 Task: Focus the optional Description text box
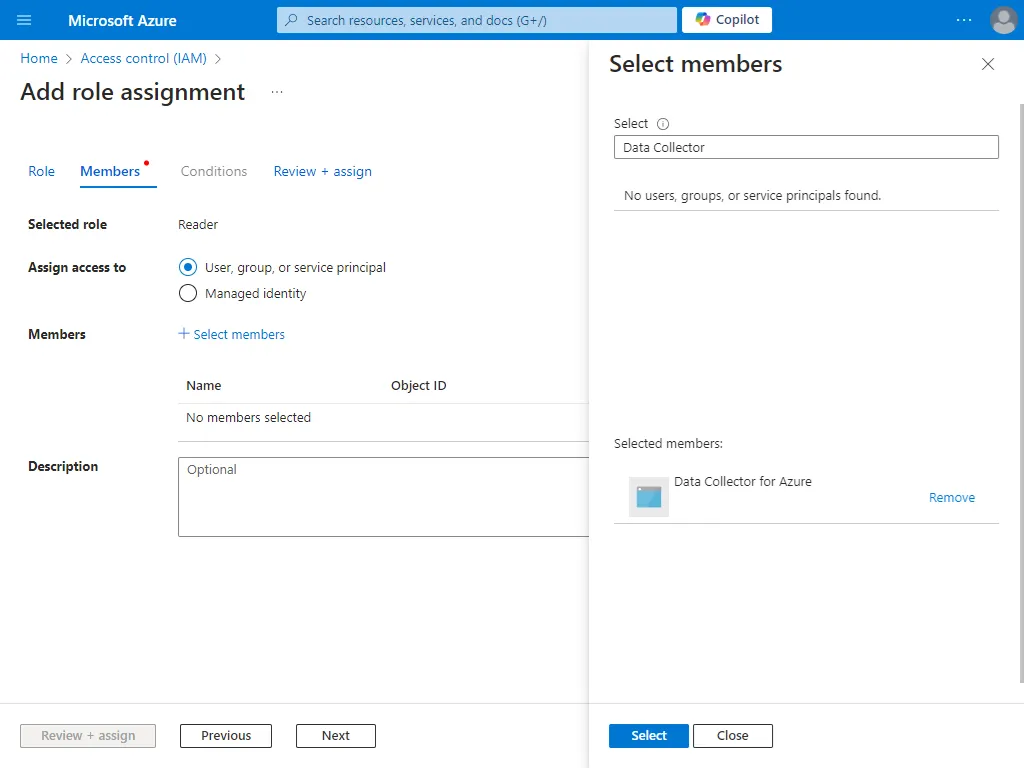[383, 497]
